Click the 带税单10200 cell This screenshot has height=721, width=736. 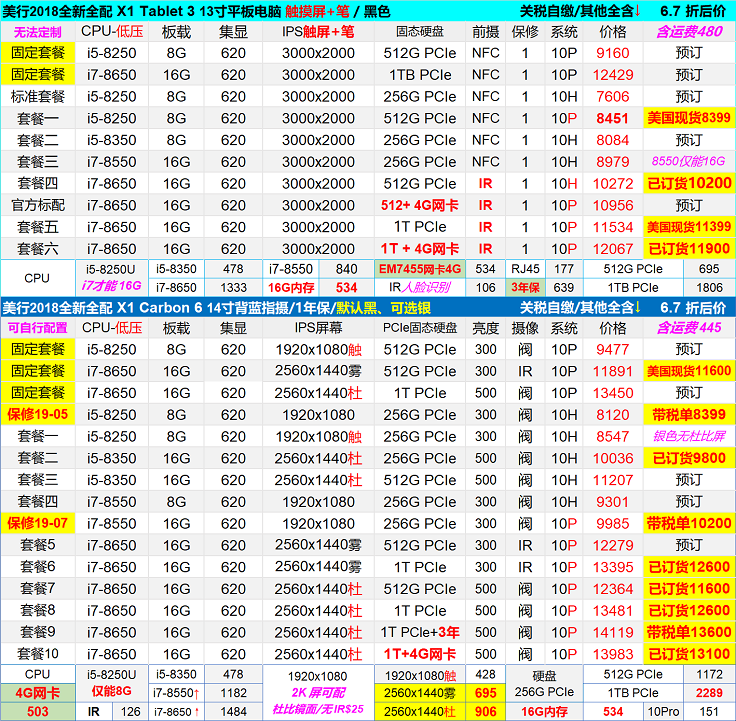[x=689, y=523]
